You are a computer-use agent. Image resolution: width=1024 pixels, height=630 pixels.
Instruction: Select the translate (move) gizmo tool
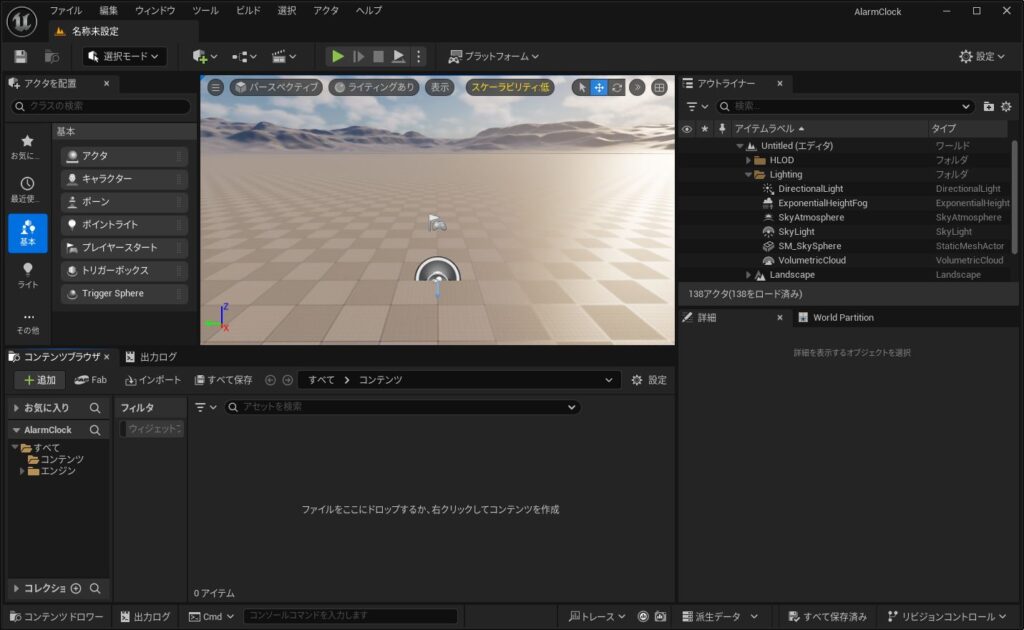pyautogui.click(x=599, y=88)
